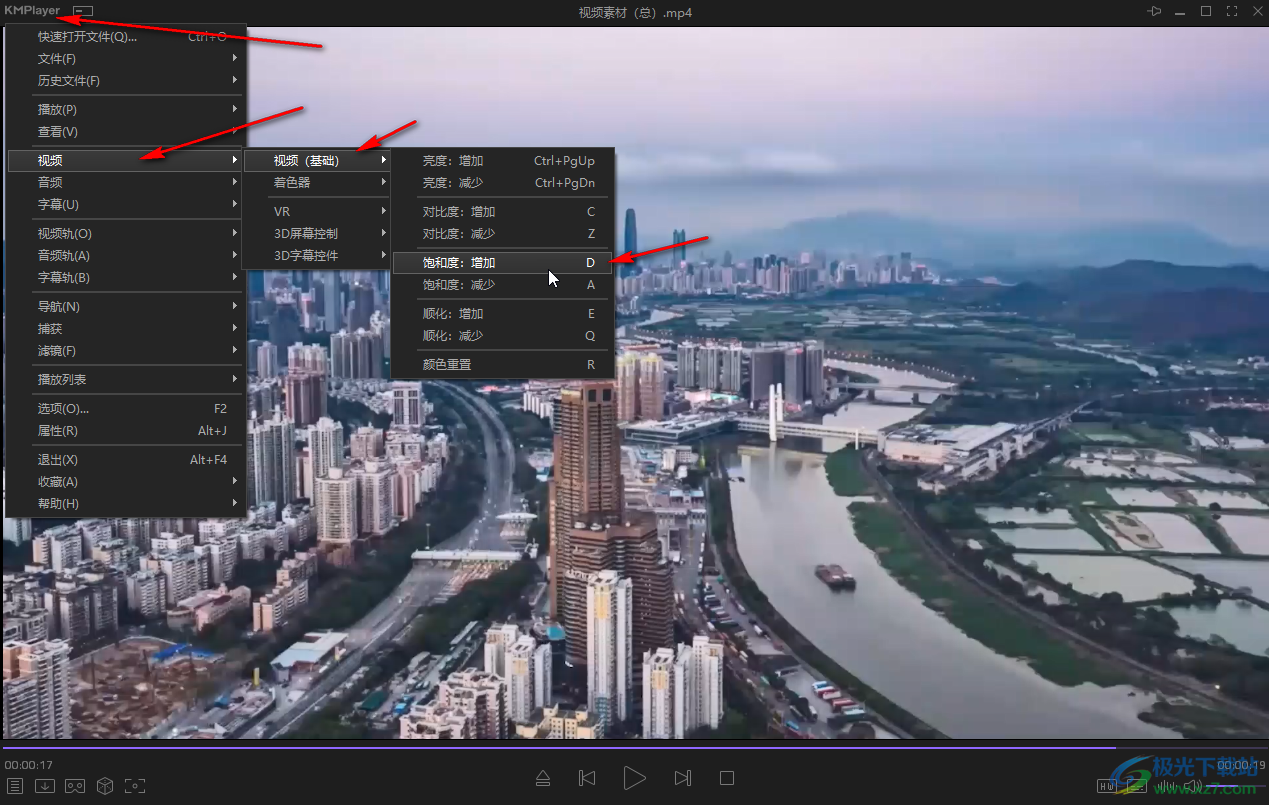Expand the 字幕轨(B) submenu
Image resolution: width=1269 pixels, height=805 pixels.
tap(126, 277)
